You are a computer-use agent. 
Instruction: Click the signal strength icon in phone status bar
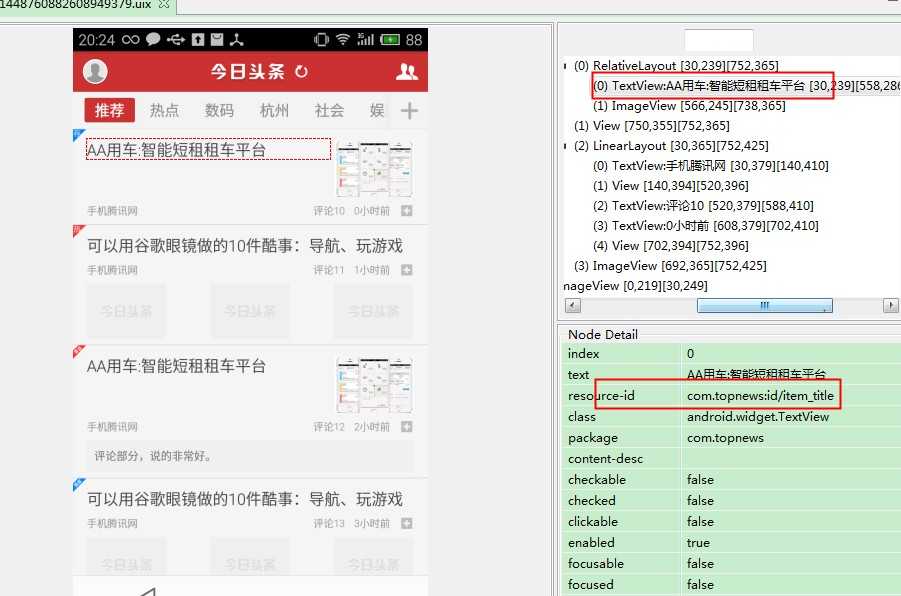365,39
